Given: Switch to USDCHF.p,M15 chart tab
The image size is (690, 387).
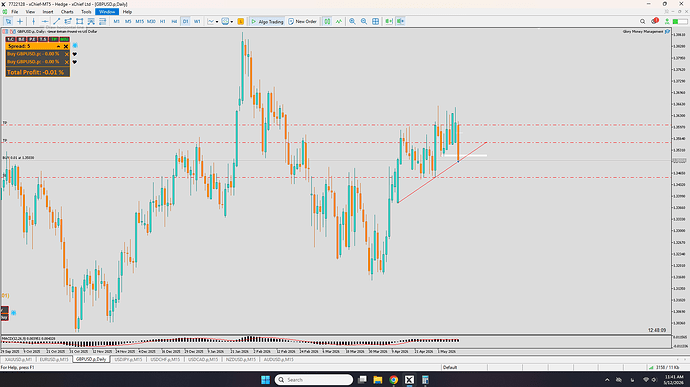Looking at the screenshot, I should coord(165,360).
